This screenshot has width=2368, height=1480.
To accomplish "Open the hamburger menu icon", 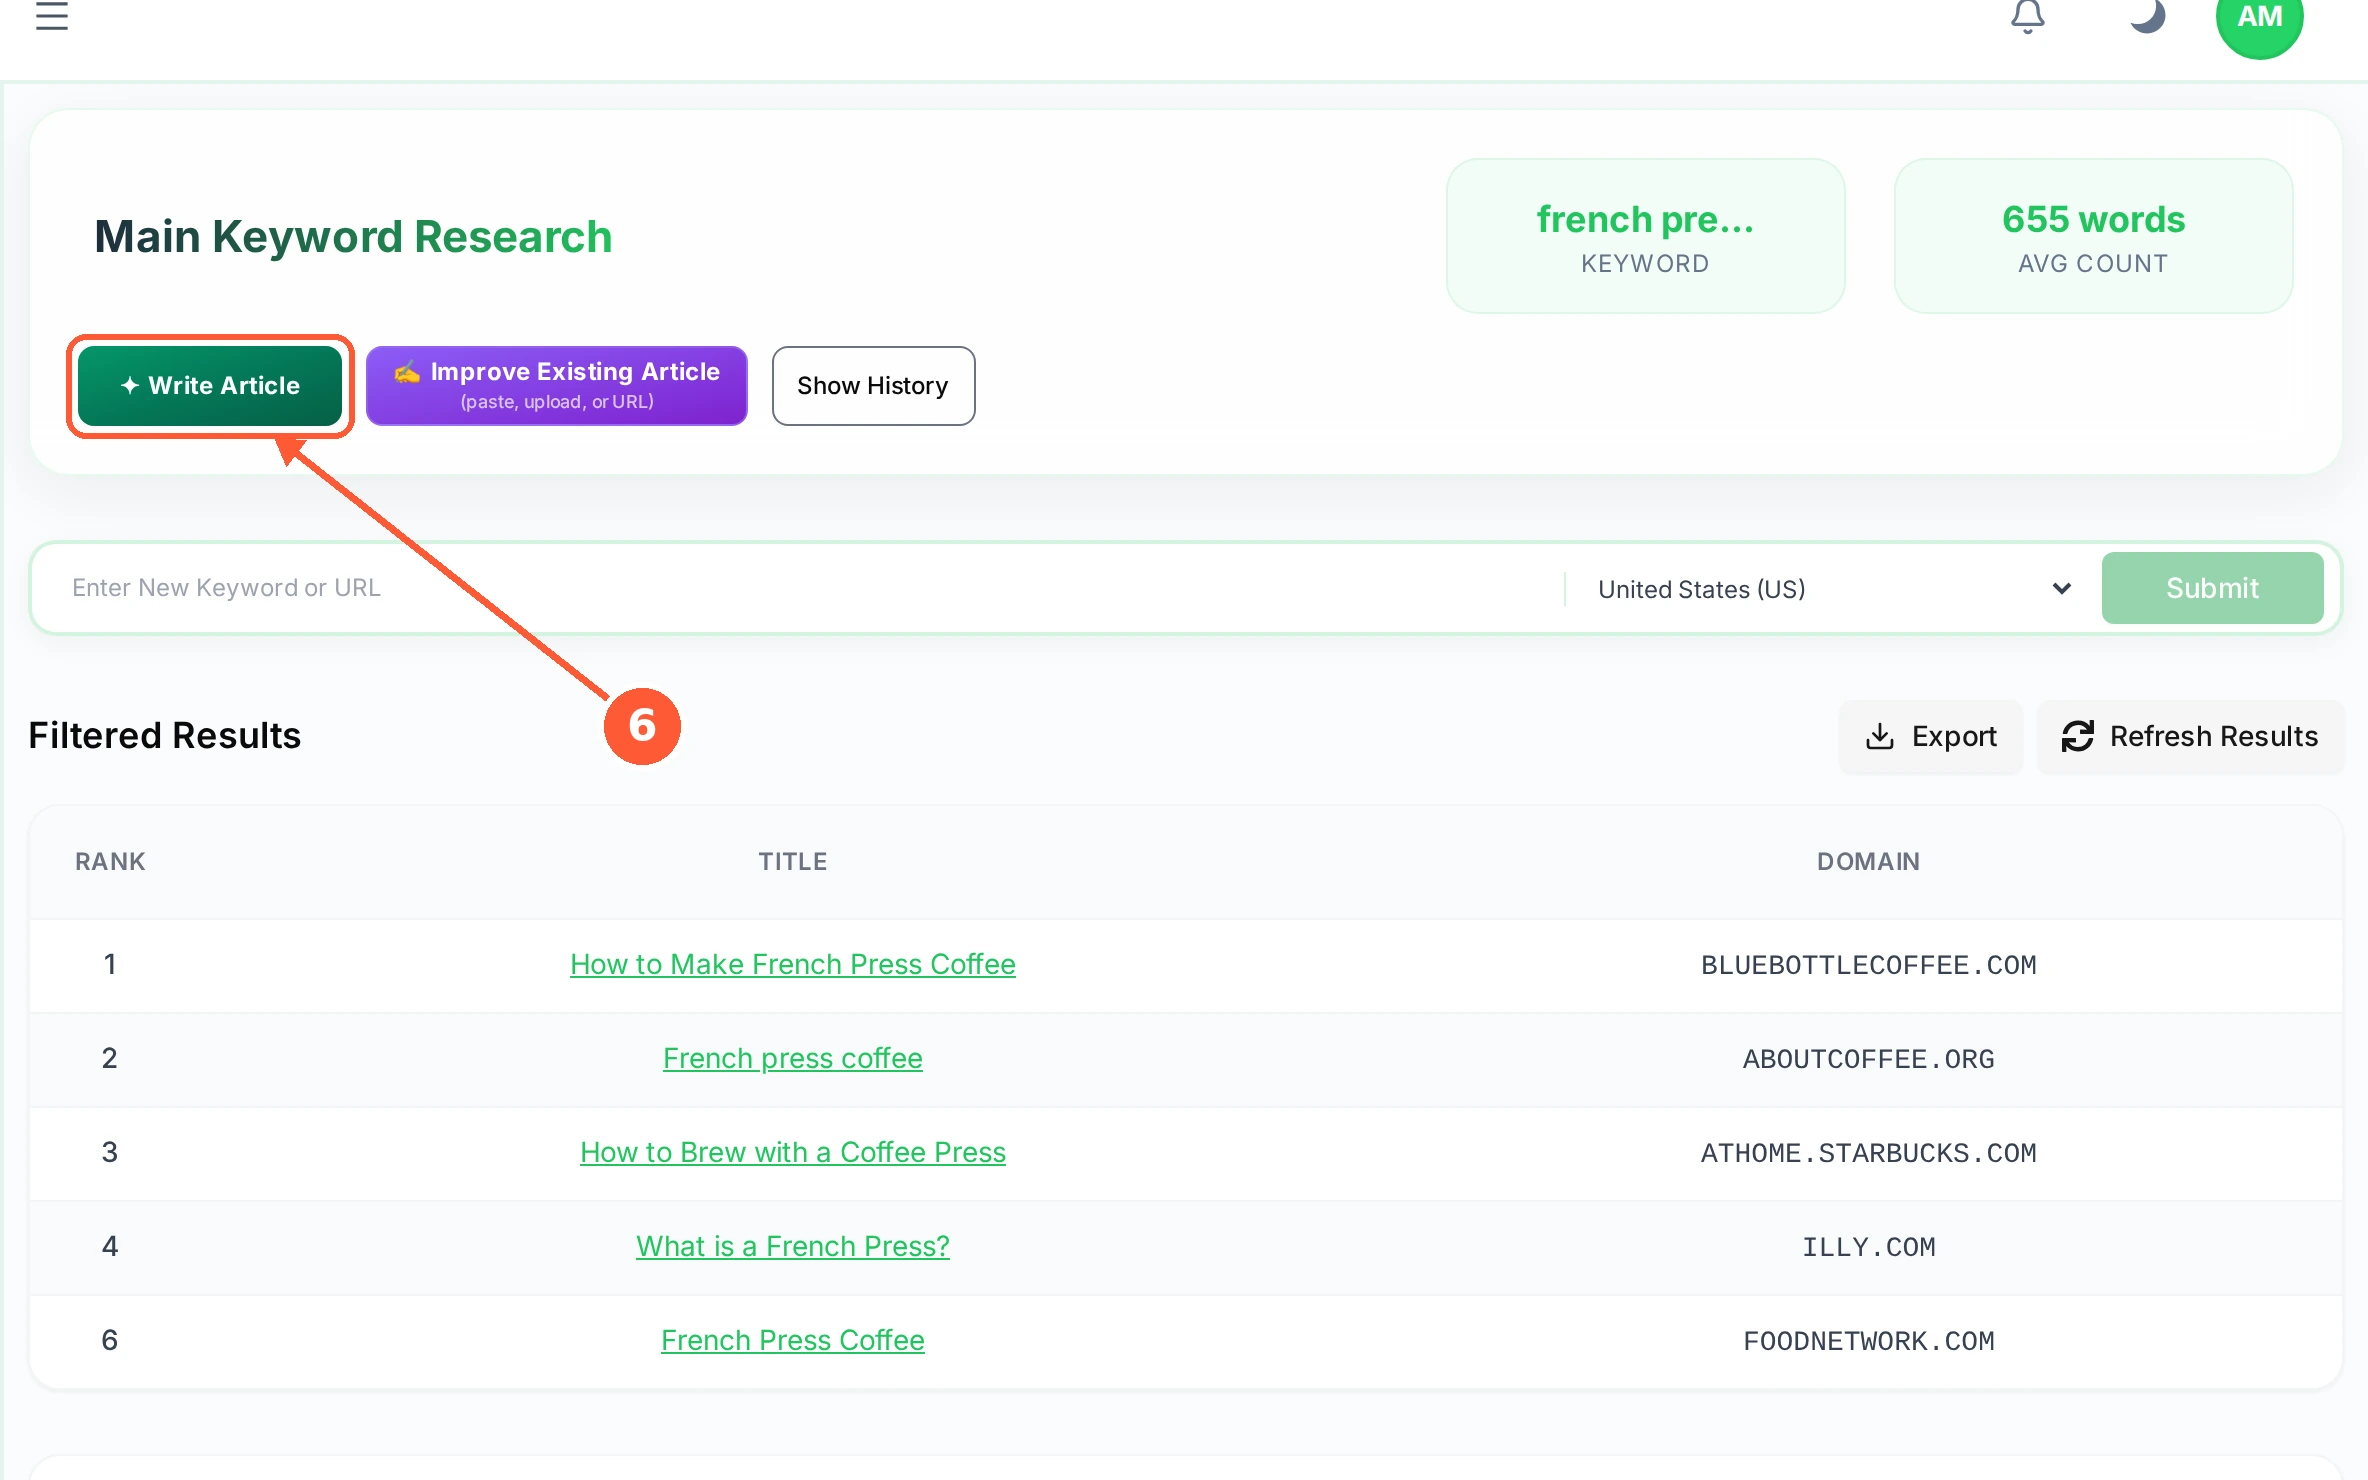I will point(52,16).
